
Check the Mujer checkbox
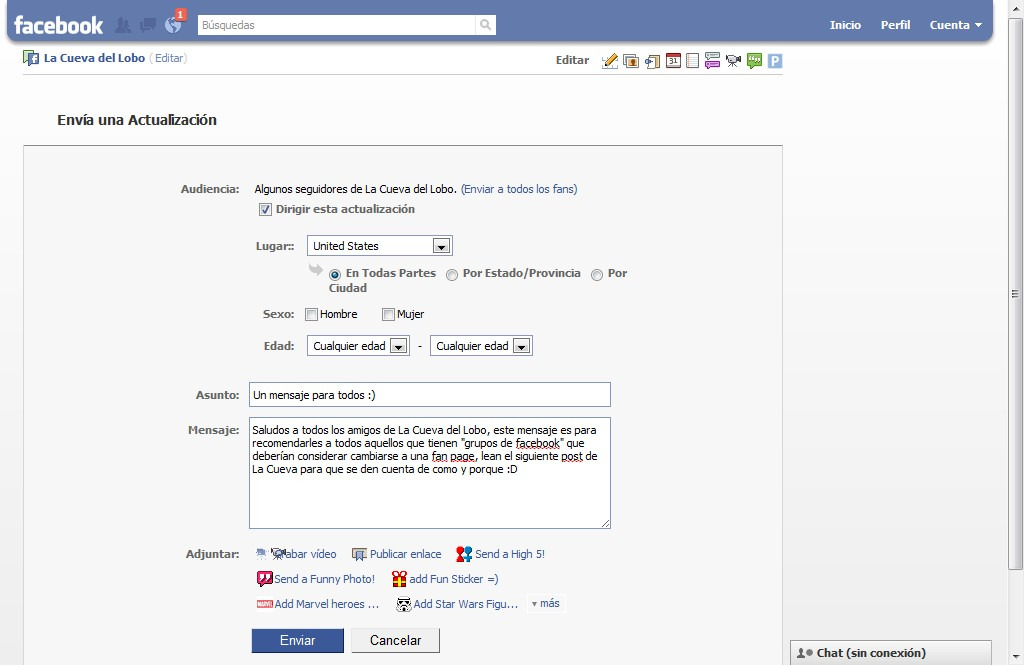(388, 314)
